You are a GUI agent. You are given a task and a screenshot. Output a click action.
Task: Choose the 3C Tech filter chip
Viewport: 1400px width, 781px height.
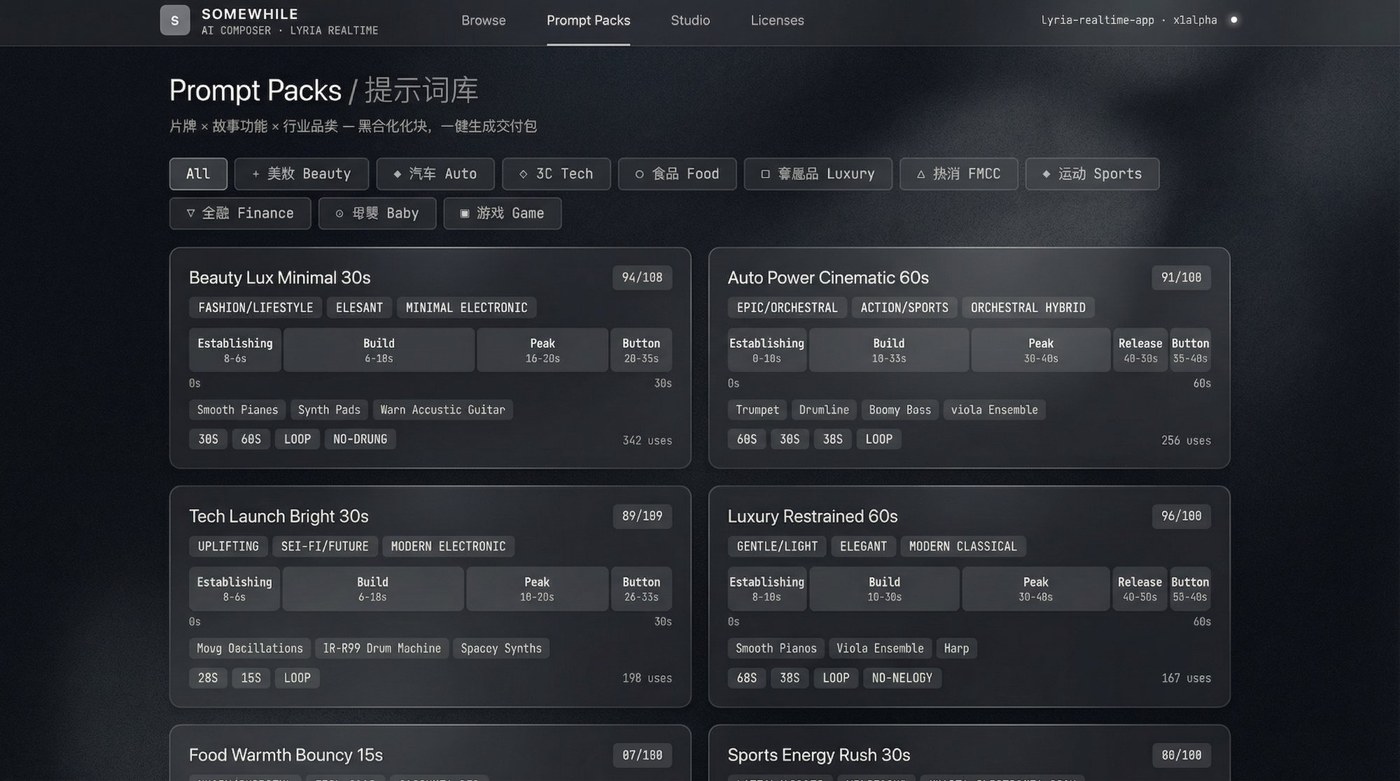[x=556, y=174]
